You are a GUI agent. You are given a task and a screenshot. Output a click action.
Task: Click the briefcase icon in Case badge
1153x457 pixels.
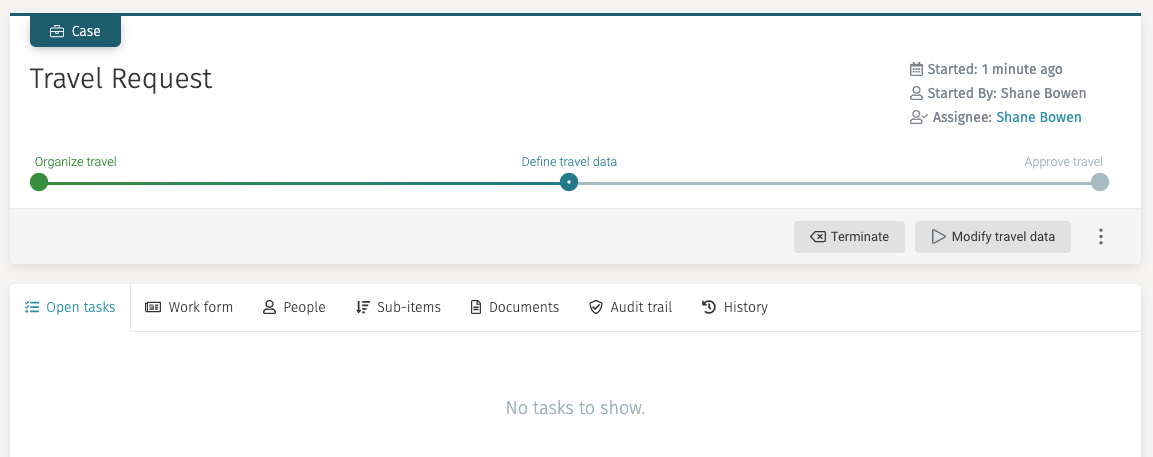pos(55,31)
